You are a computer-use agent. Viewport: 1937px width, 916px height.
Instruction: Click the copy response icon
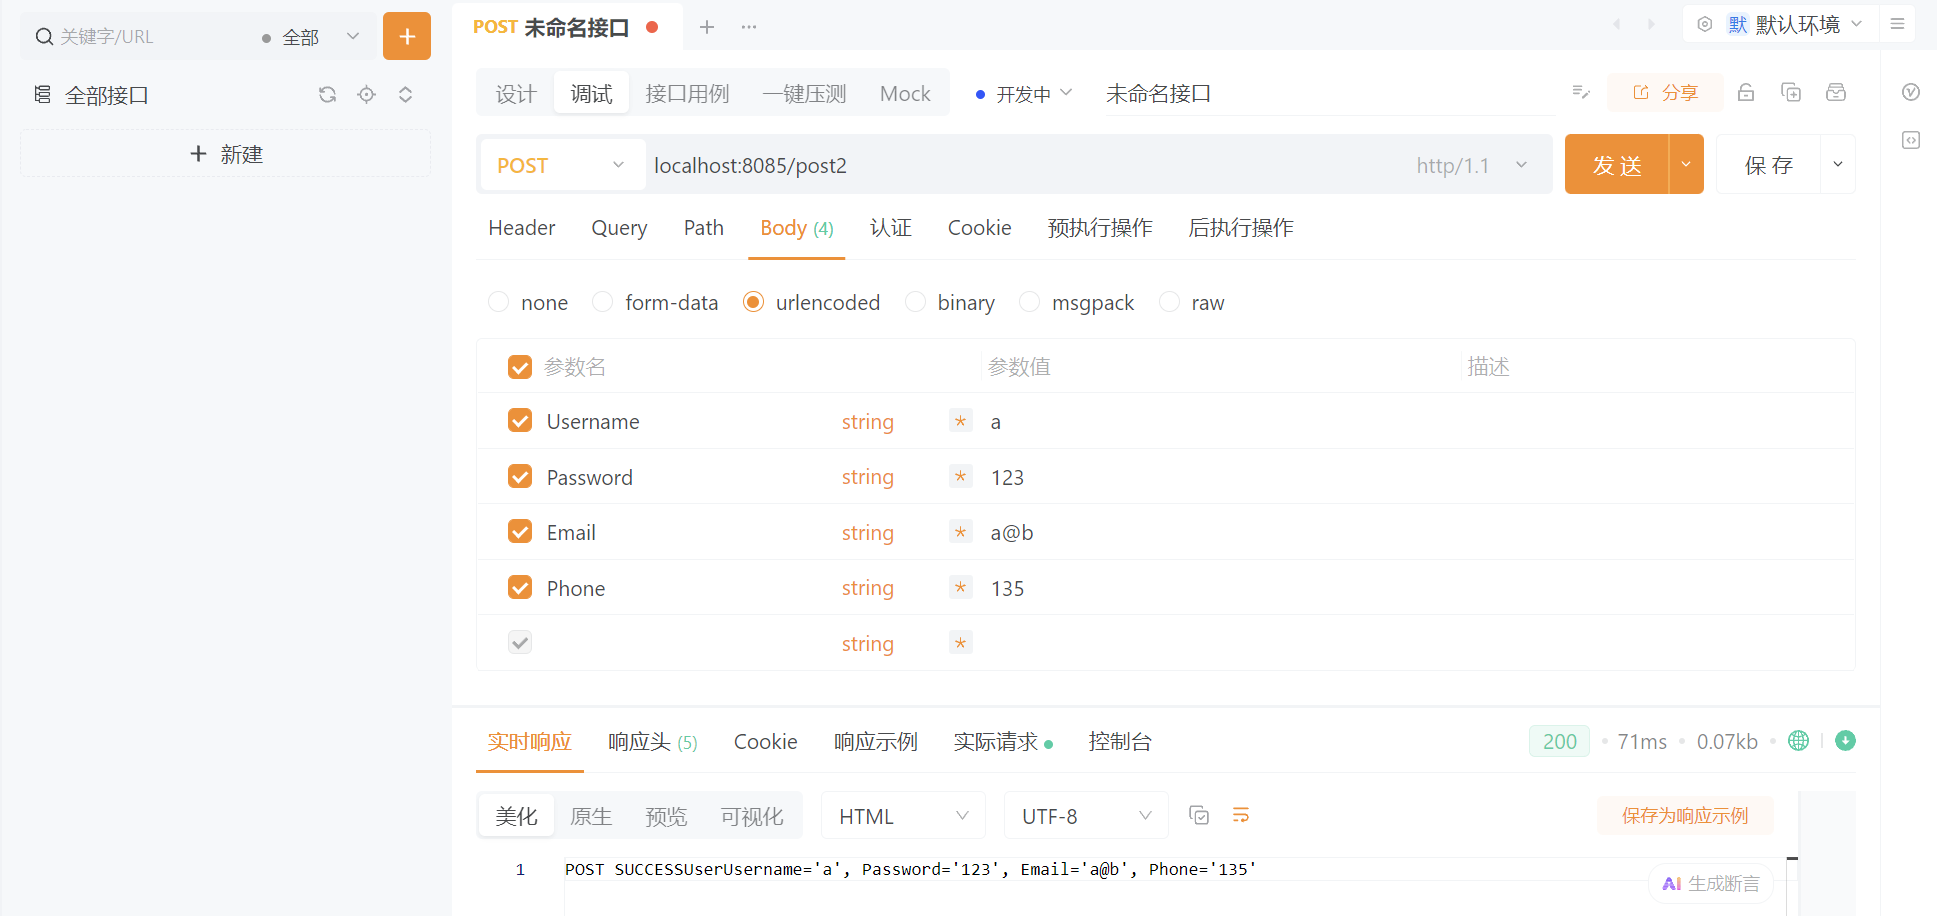1199,816
